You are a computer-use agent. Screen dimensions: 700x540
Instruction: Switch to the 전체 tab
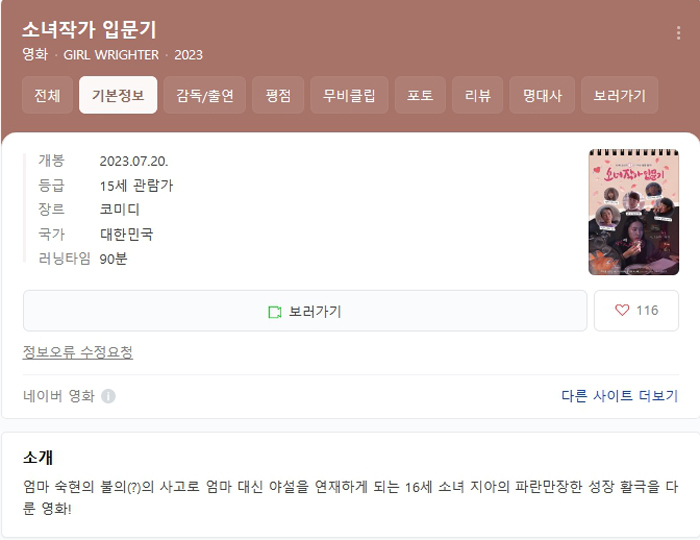[47, 95]
